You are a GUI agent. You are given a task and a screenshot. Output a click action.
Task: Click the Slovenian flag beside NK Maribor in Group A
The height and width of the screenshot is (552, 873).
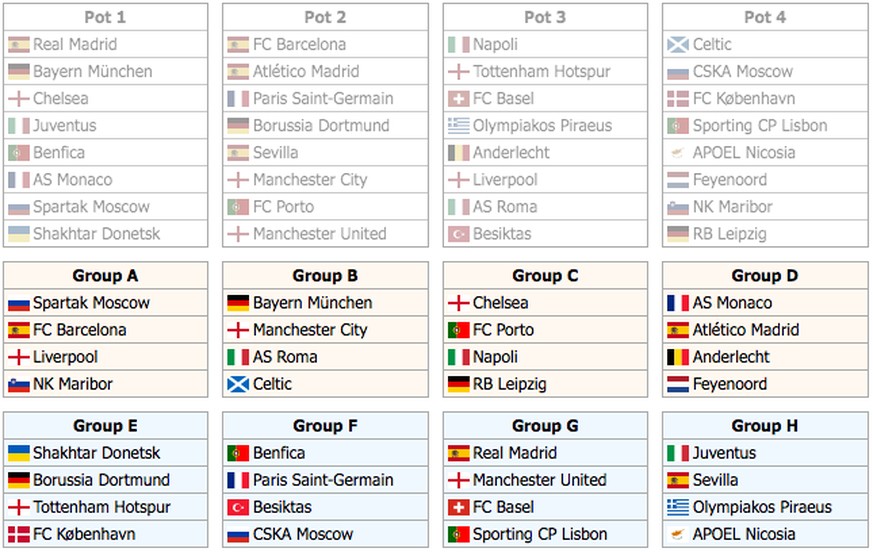(18, 384)
